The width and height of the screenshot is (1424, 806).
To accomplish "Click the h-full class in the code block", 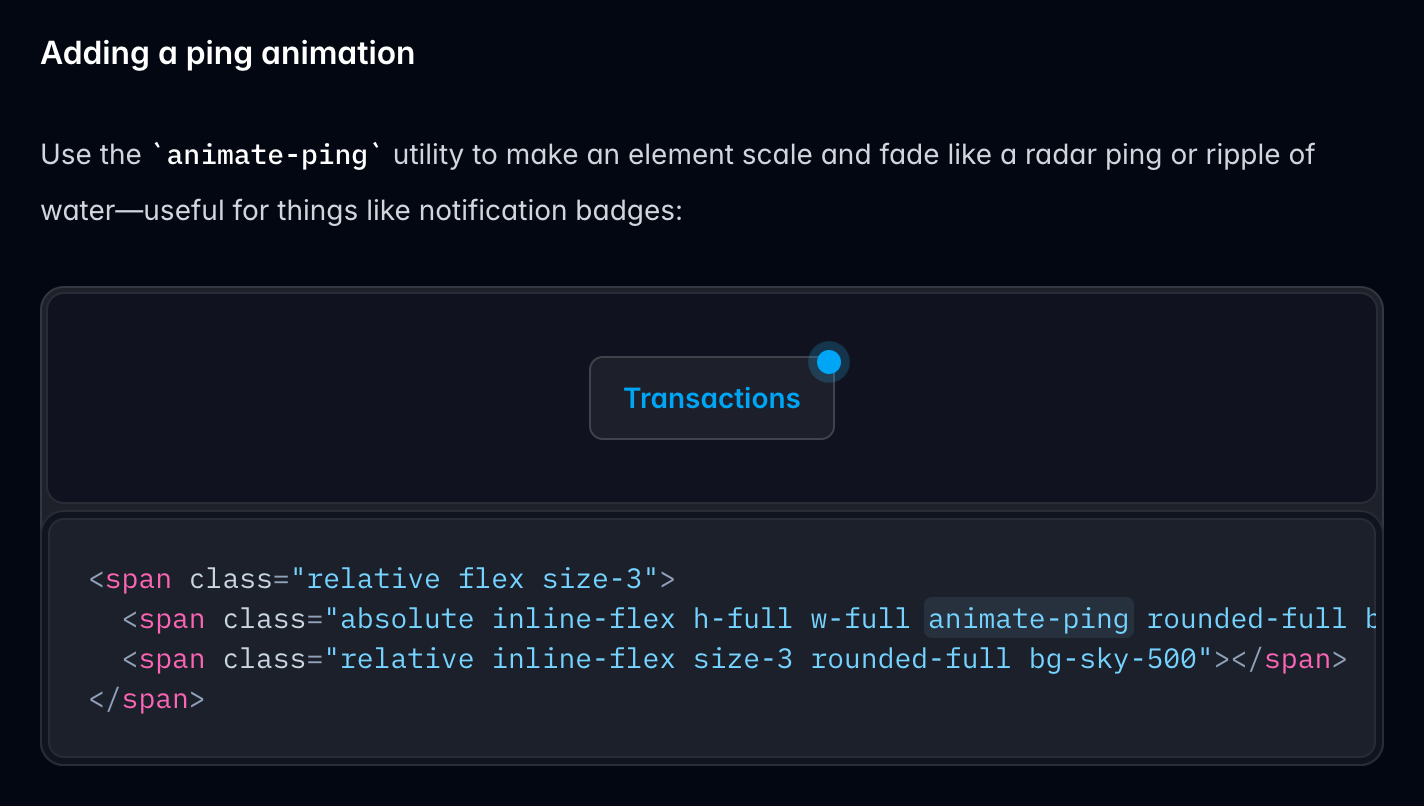I will point(742,619).
